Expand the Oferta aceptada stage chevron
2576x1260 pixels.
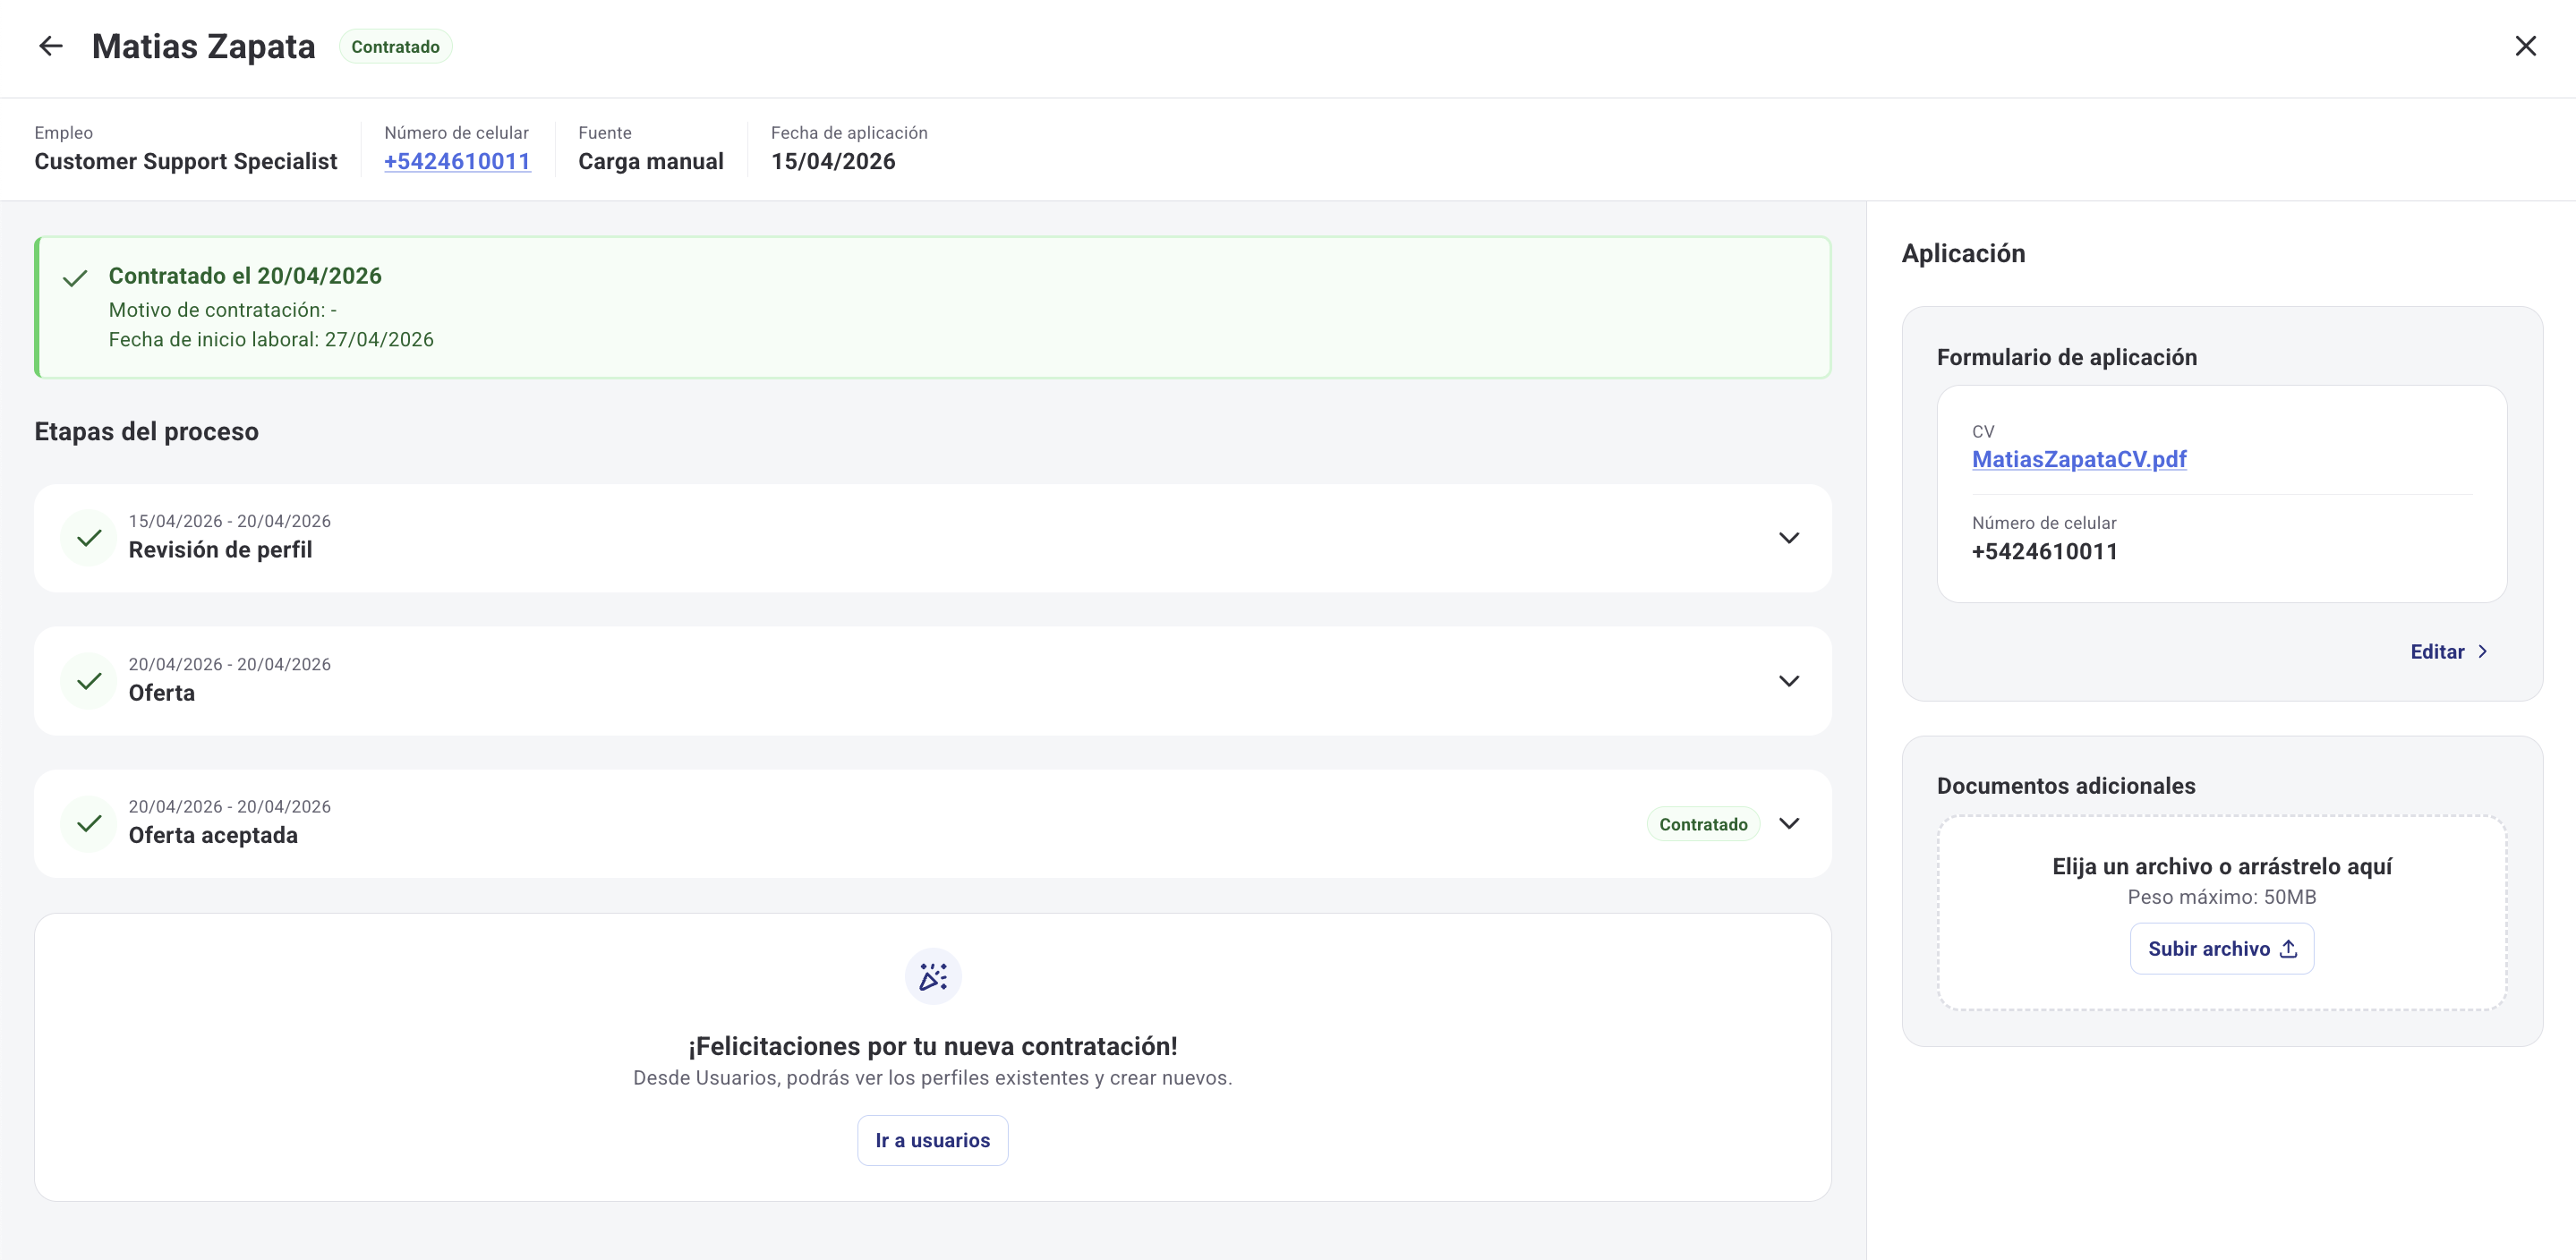click(x=1788, y=823)
